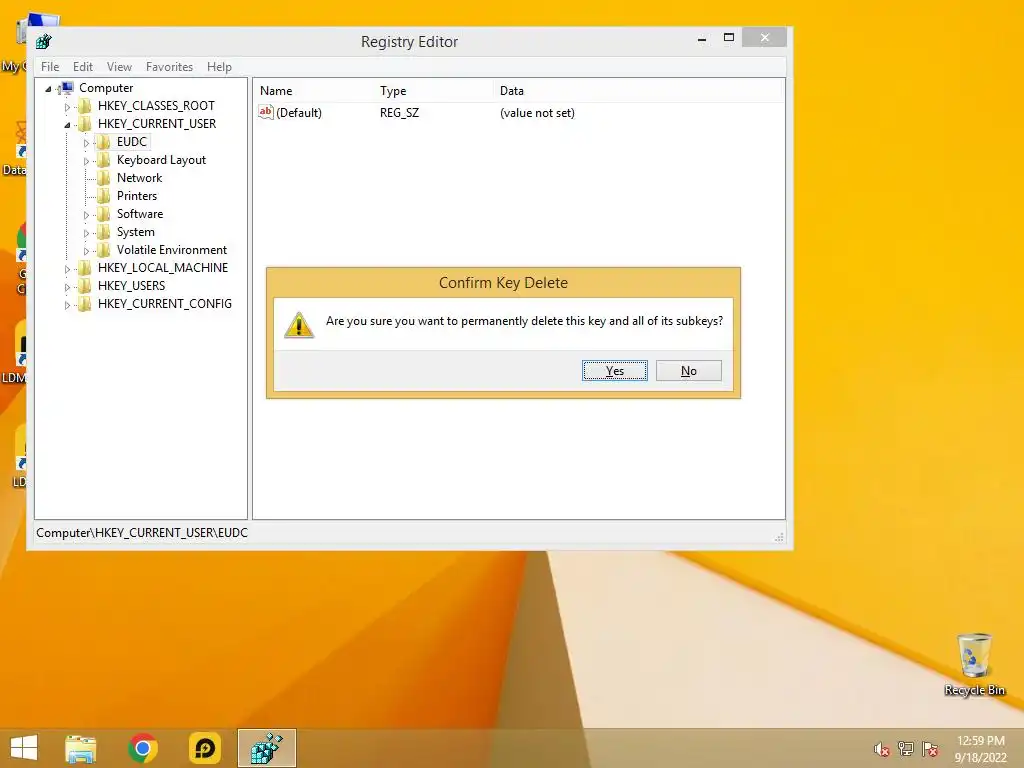Screen dimensions: 1024x768
Task: Cancel deletion with the No button
Action: click(688, 370)
